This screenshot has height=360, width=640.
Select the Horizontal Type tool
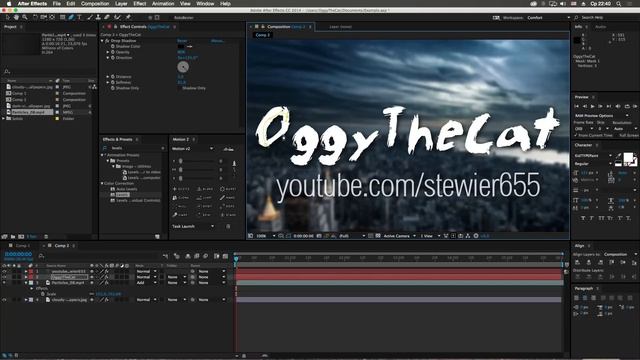(80, 18)
